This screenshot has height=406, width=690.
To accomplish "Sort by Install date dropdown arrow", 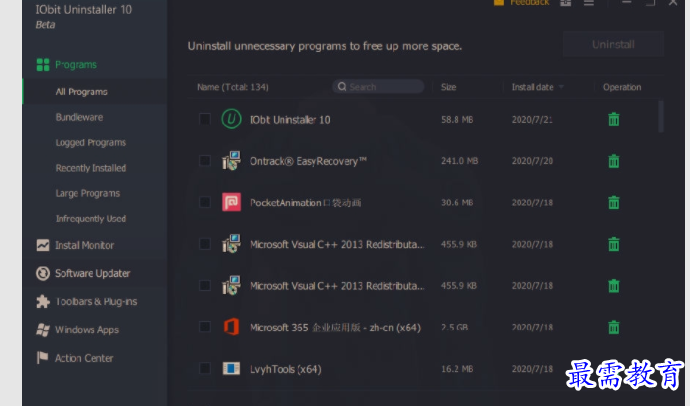I will tap(561, 87).
